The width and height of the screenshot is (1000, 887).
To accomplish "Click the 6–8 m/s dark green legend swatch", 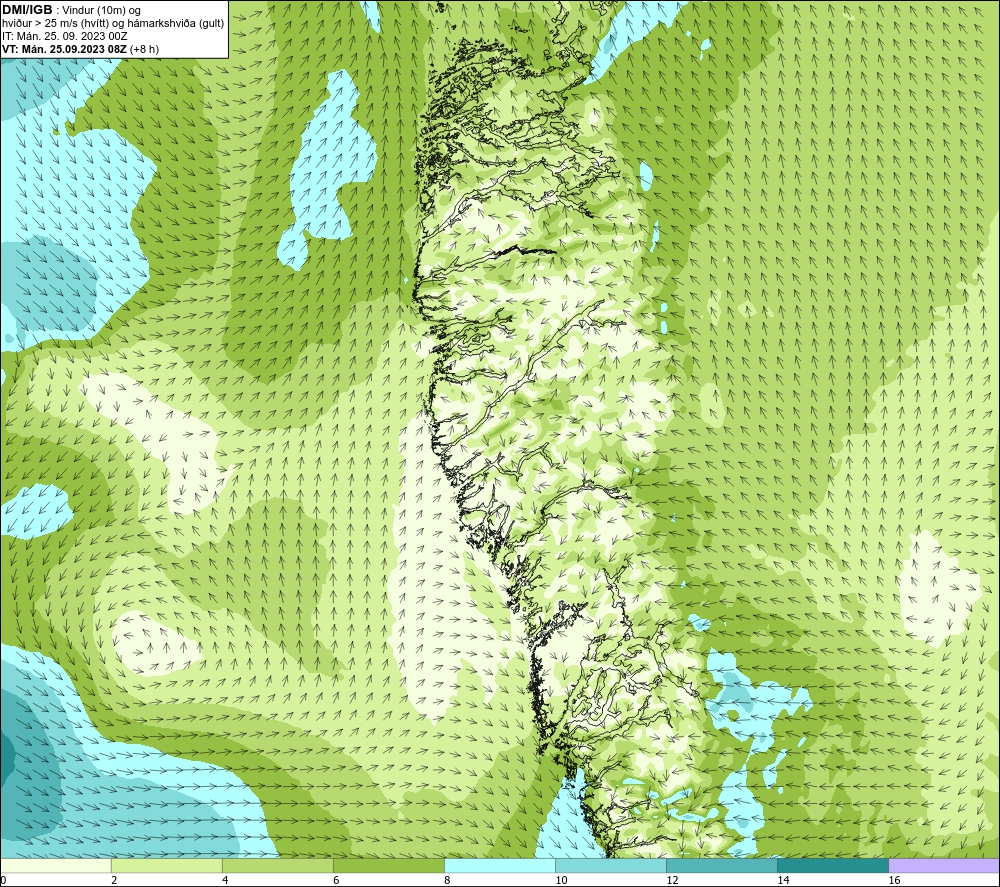I will coord(388,865).
